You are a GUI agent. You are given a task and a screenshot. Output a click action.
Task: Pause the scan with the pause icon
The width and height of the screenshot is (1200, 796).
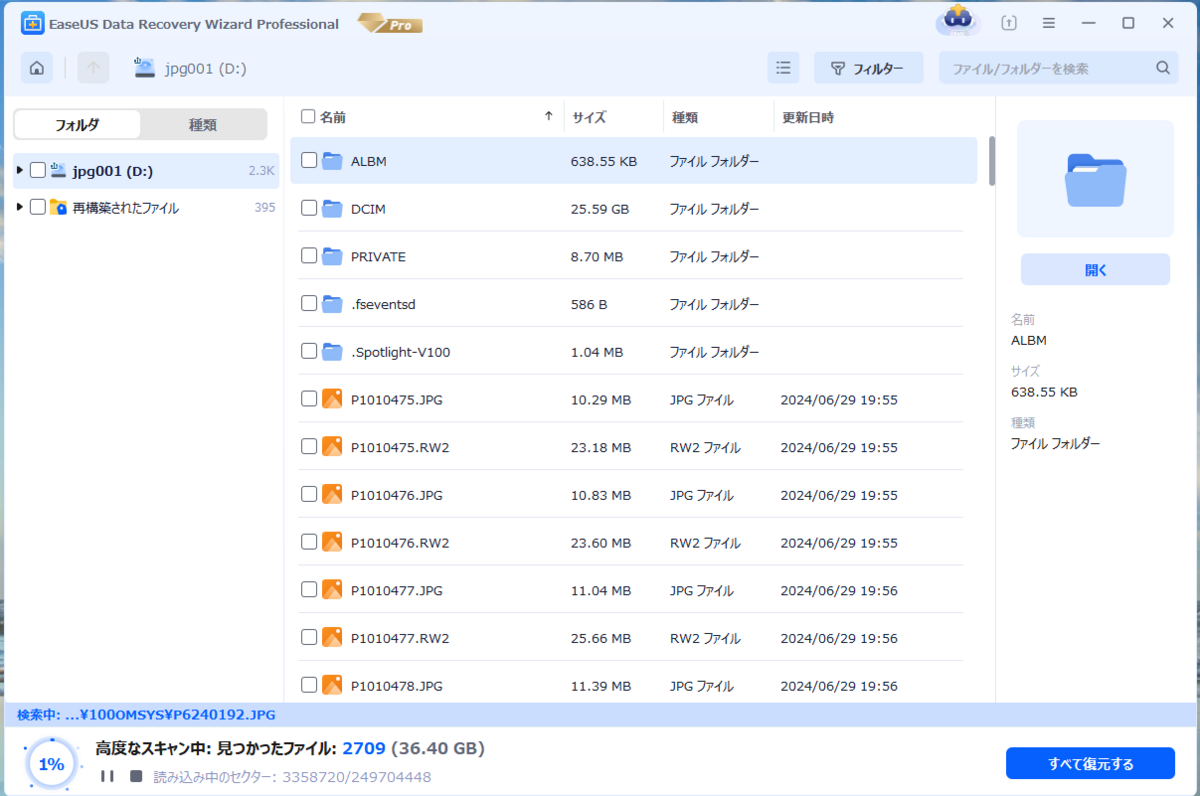(105, 775)
